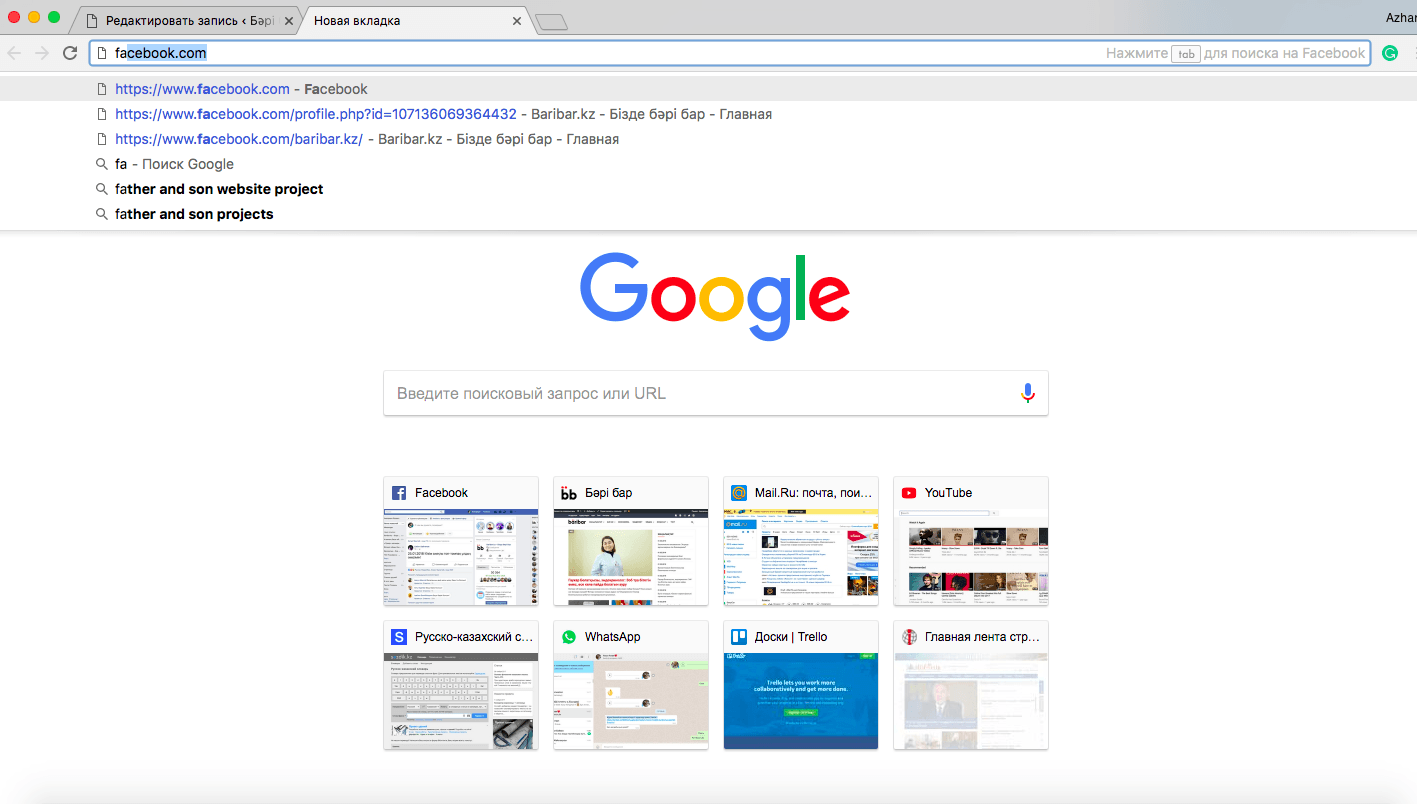Choose the facebook.com/profile.php suggestion

click(x=708, y=114)
